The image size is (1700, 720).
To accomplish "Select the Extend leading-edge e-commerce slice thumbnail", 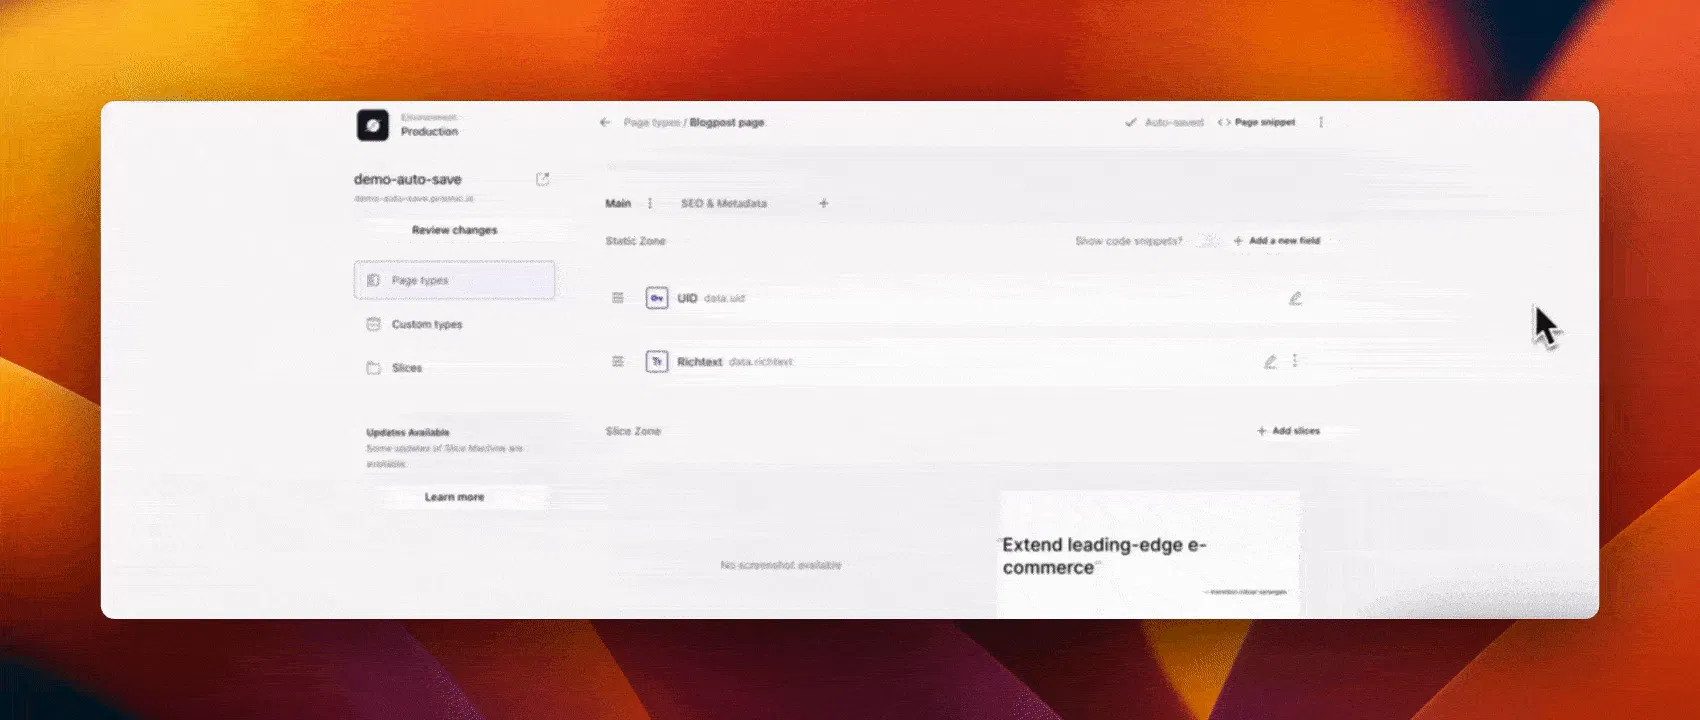I will [x=1149, y=554].
